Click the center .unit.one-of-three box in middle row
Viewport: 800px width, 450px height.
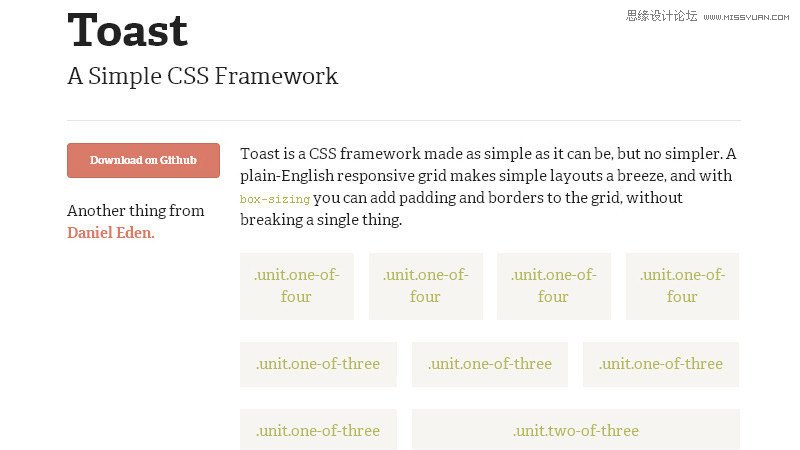coord(489,364)
